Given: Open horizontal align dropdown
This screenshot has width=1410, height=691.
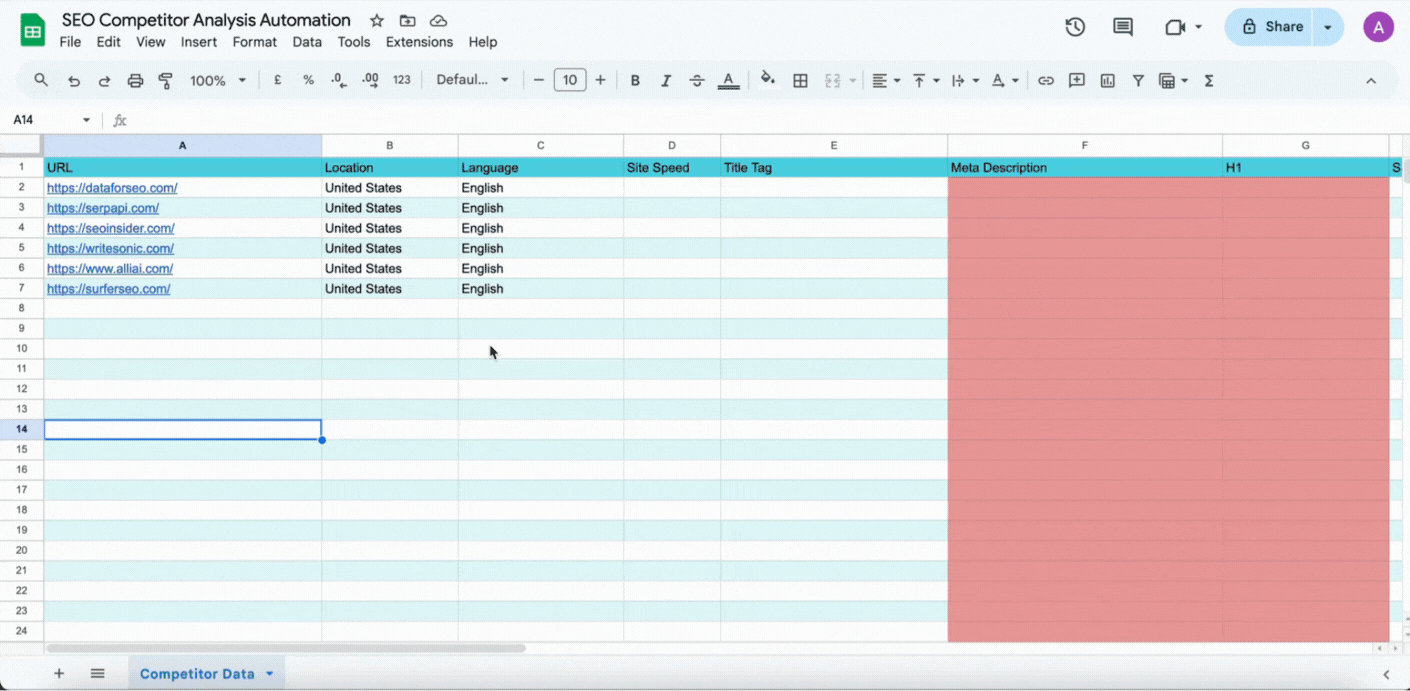Looking at the screenshot, I should tap(885, 80).
